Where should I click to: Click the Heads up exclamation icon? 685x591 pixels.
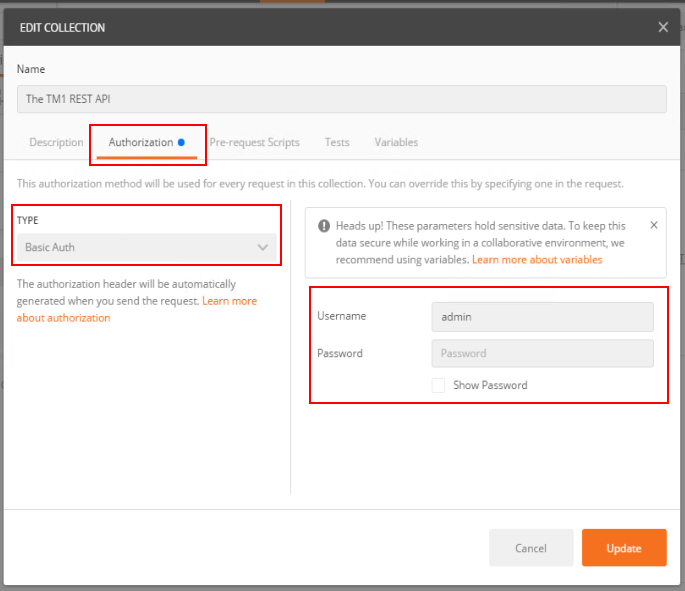click(324, 226)
